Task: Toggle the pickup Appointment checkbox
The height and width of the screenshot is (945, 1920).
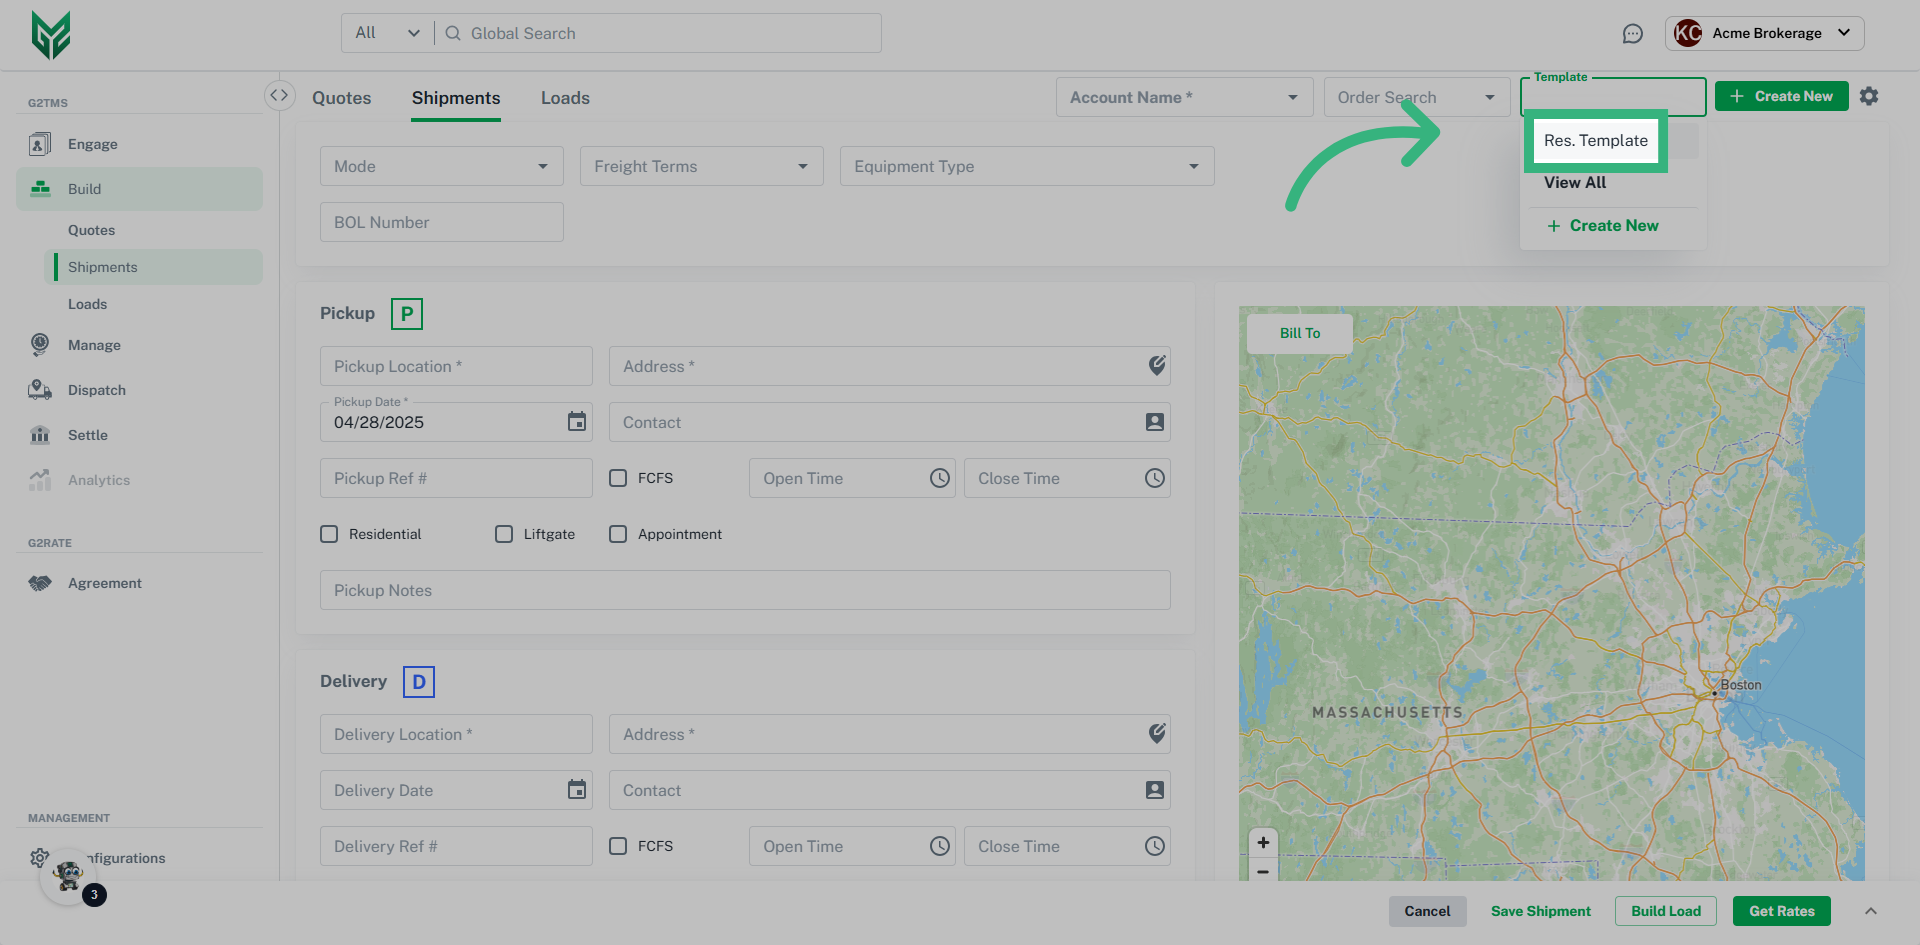Action: tap(618, 534)
